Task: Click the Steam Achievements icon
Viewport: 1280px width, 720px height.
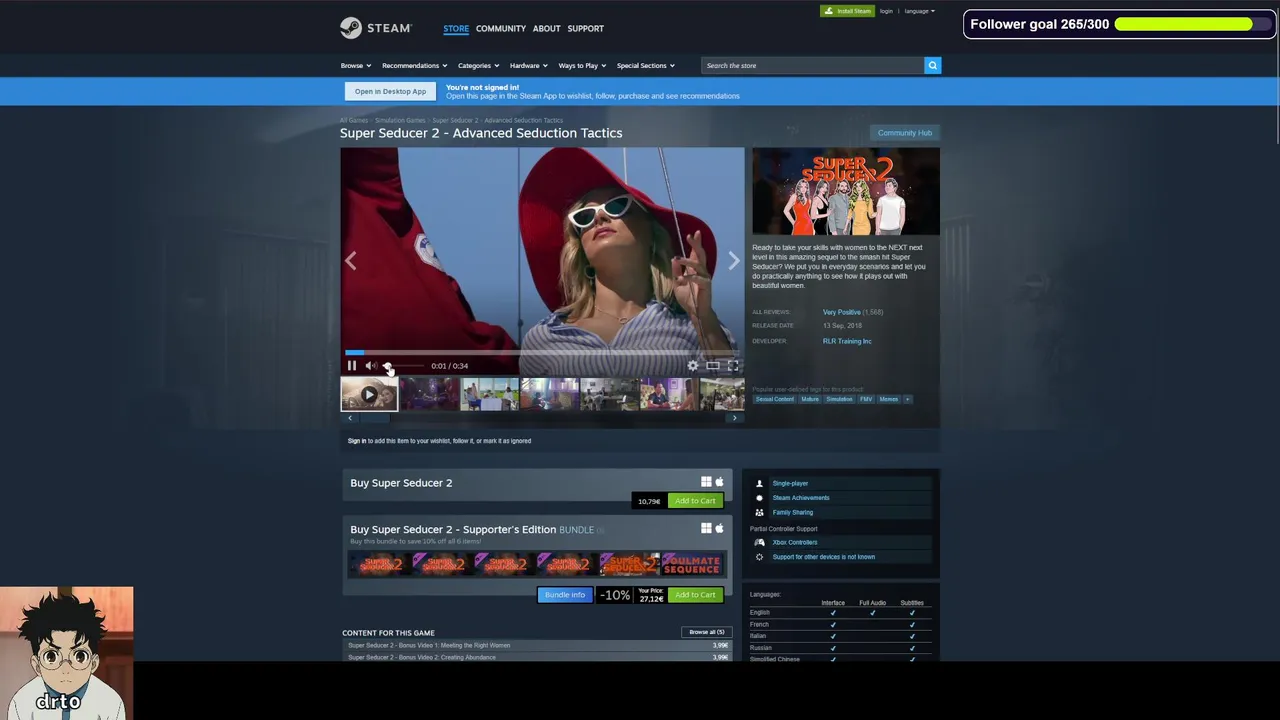Action: click(x=759, y=498)
